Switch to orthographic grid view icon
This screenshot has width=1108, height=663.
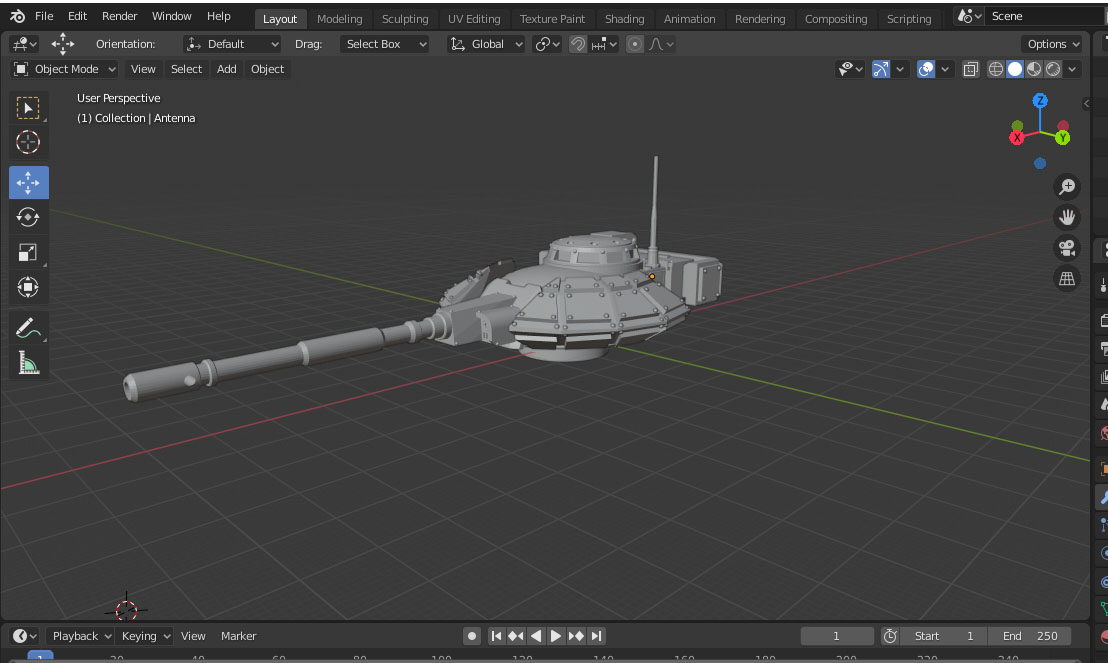coord(1067,279)
